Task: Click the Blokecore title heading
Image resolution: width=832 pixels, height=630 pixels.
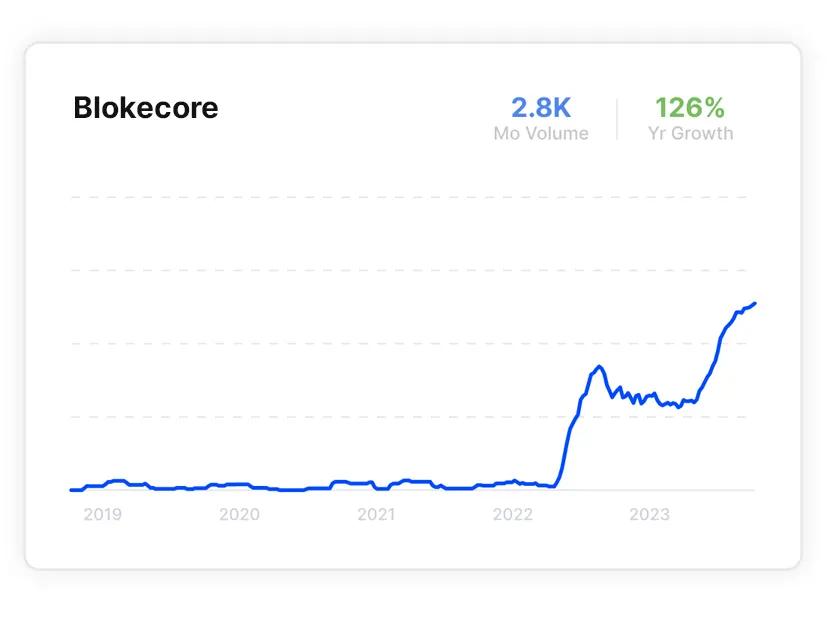Action: tap(145, 108)
